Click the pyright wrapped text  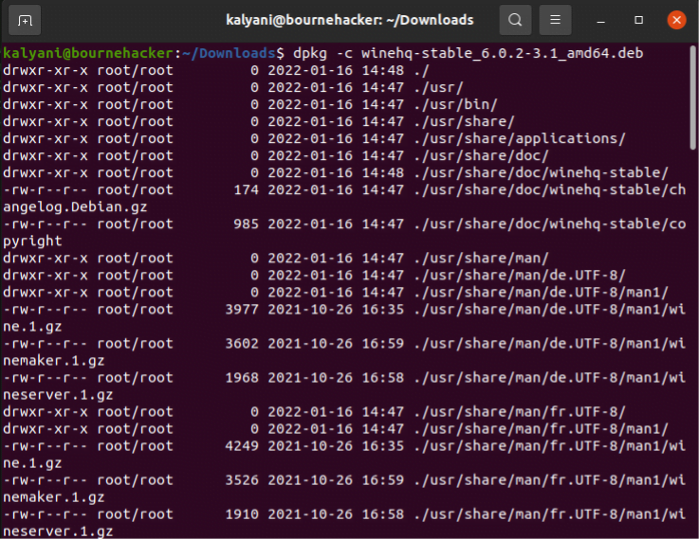point(33,241)
